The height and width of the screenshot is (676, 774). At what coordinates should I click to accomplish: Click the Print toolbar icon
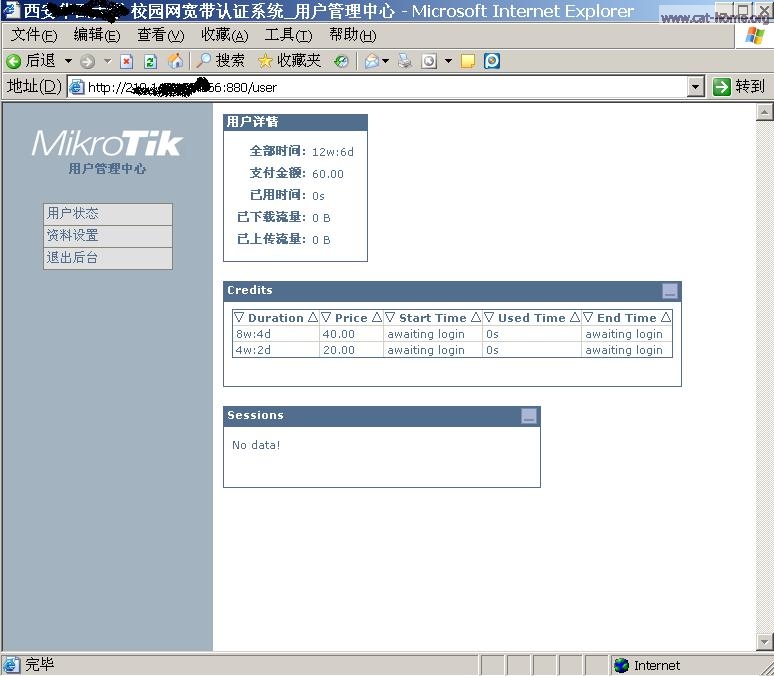coord(405,61)
